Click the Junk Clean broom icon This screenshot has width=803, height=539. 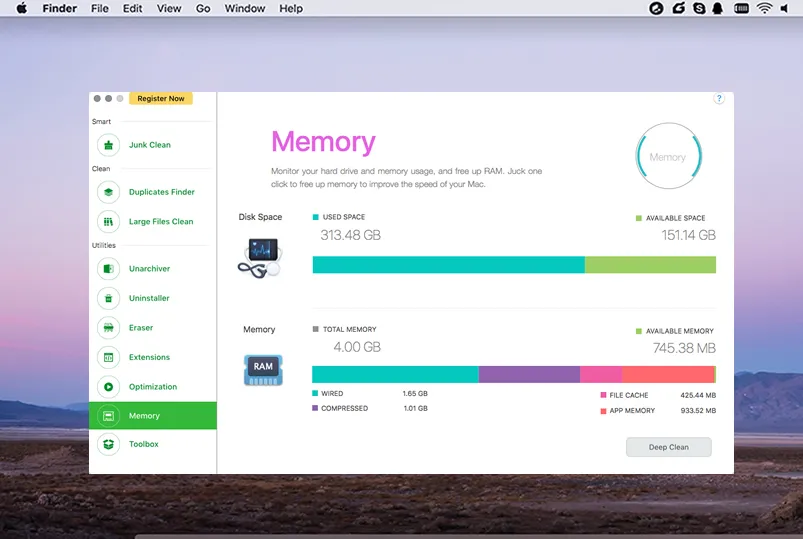(108, 145)
